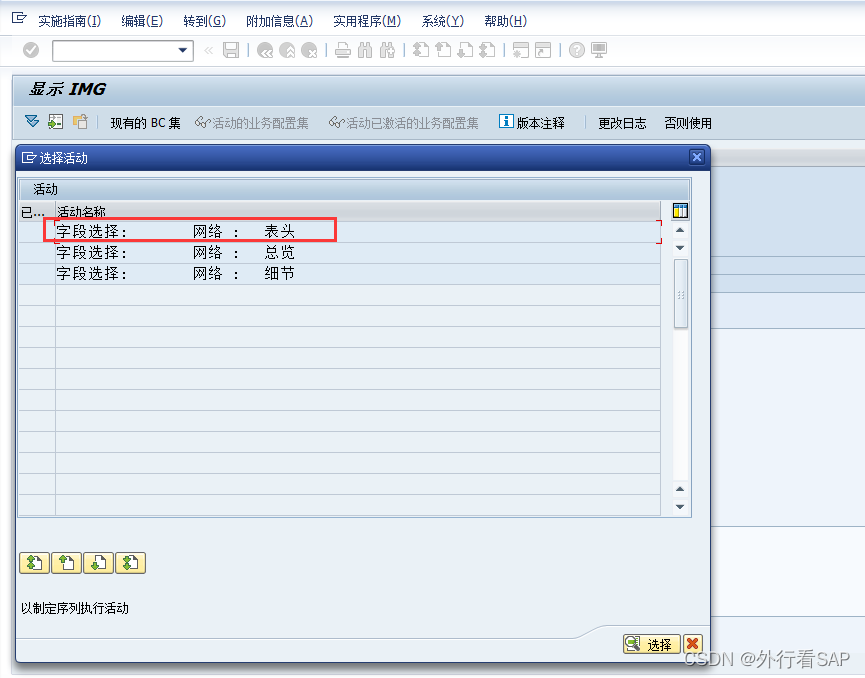The width and height of the screenshot is (865, 678).
Task: Click the Customize Local Layout monitor icon
Action: coord(599,50)
